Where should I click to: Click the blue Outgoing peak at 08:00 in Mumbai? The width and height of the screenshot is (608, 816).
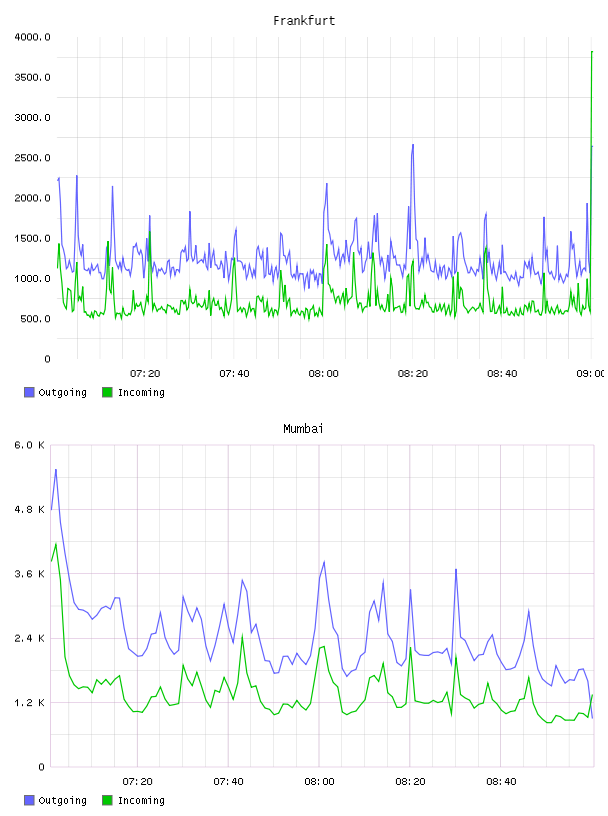click(x=324, y=562)
